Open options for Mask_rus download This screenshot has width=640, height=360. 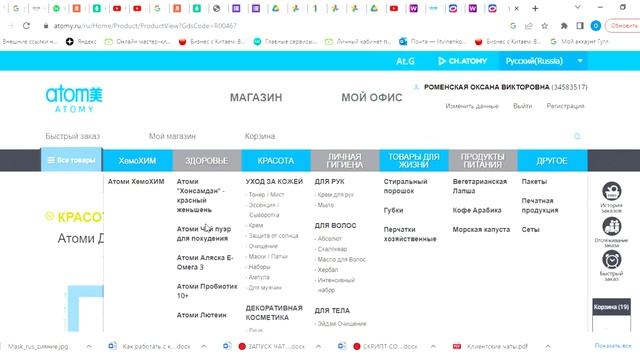[x=89, y=346]
